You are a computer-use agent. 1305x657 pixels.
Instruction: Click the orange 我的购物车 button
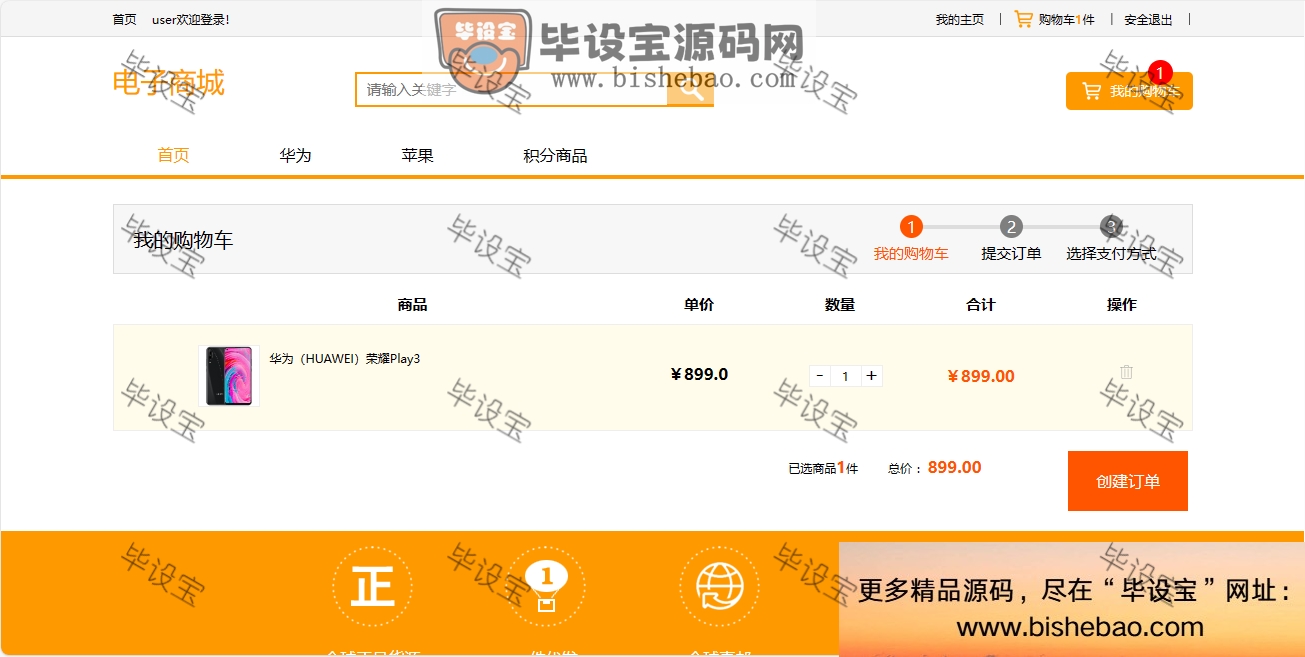click(1129, 91)
